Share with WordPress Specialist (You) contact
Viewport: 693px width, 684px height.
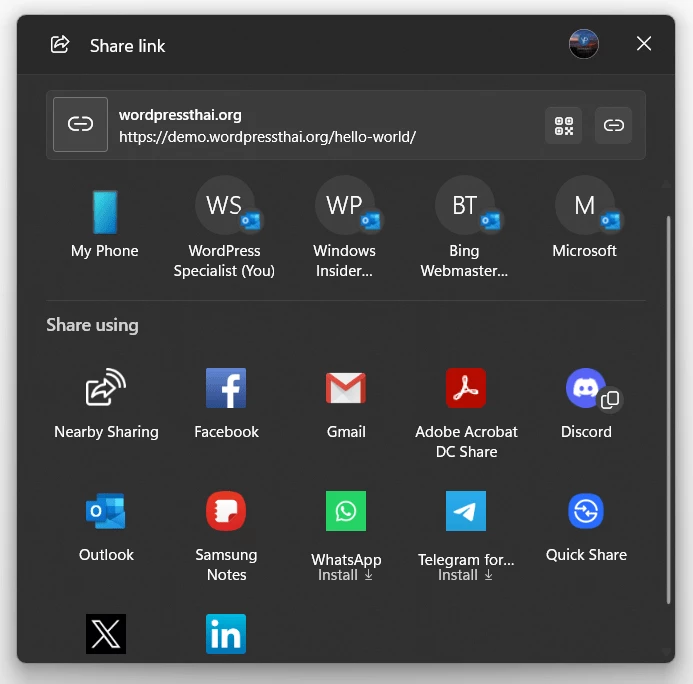[x=225, y=228]
